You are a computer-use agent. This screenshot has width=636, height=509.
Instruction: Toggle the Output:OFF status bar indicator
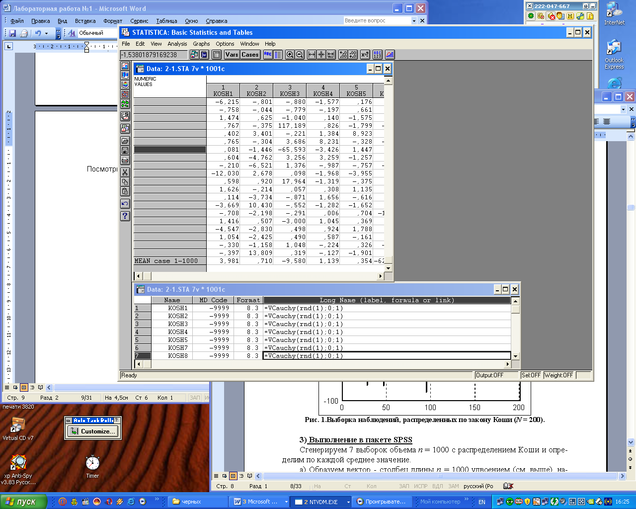[x=490, y=375]
